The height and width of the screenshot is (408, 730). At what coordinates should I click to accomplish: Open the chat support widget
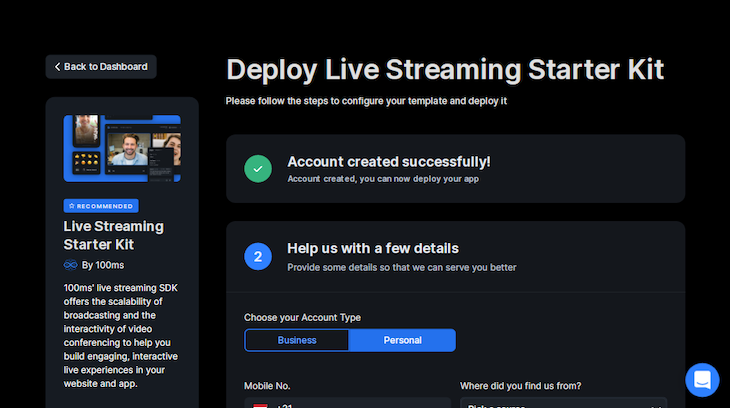[702, 380]
